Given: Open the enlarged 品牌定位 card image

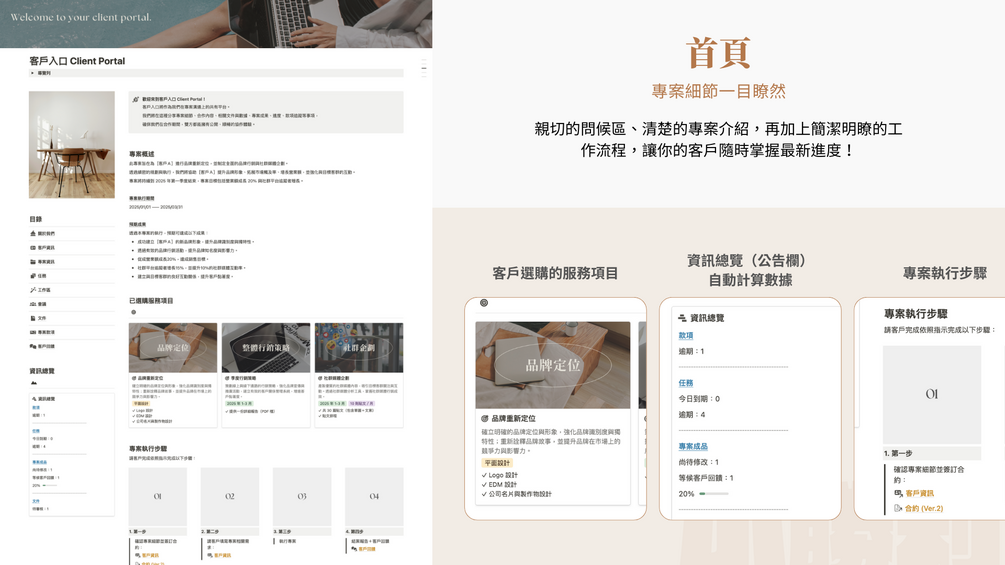Looking at the screenshot, I should pyautogui.click(x=552, y=365).
